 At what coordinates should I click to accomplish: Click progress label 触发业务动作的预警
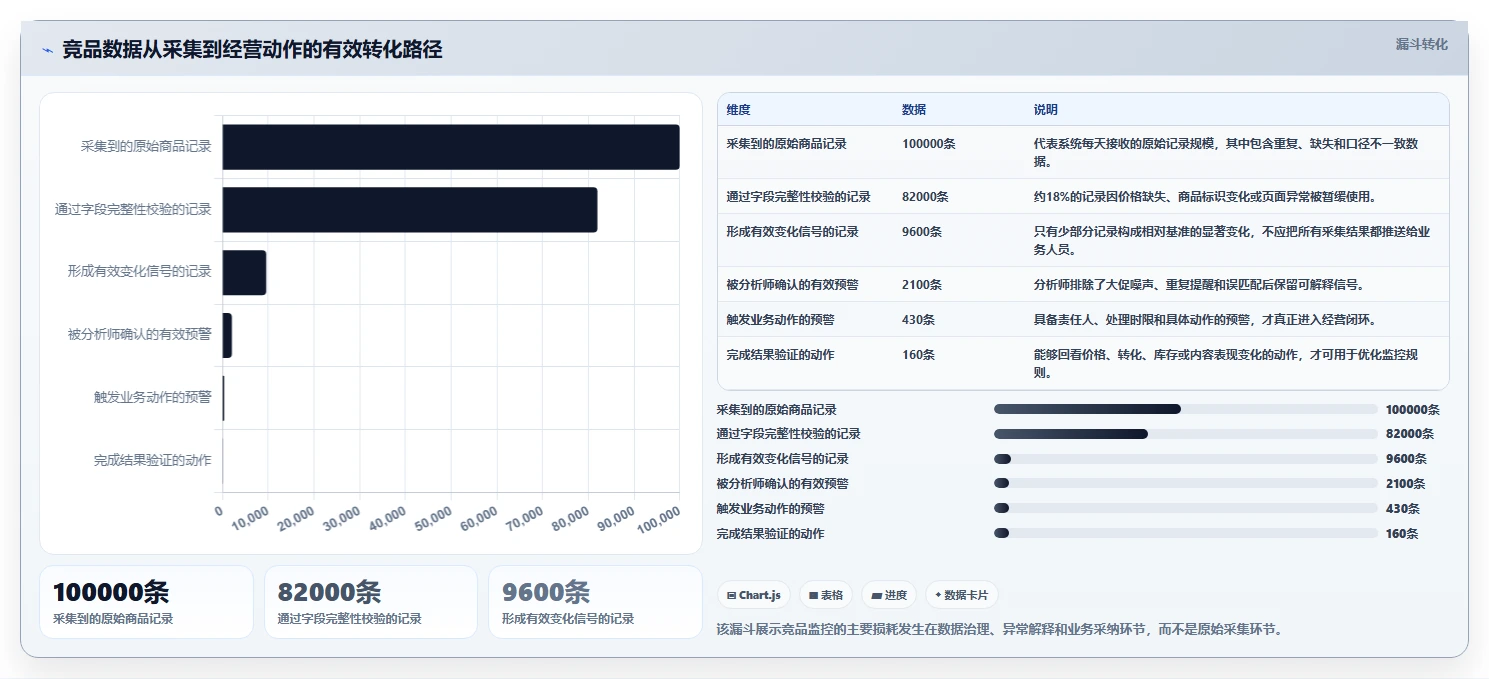[x=771, y=508]
